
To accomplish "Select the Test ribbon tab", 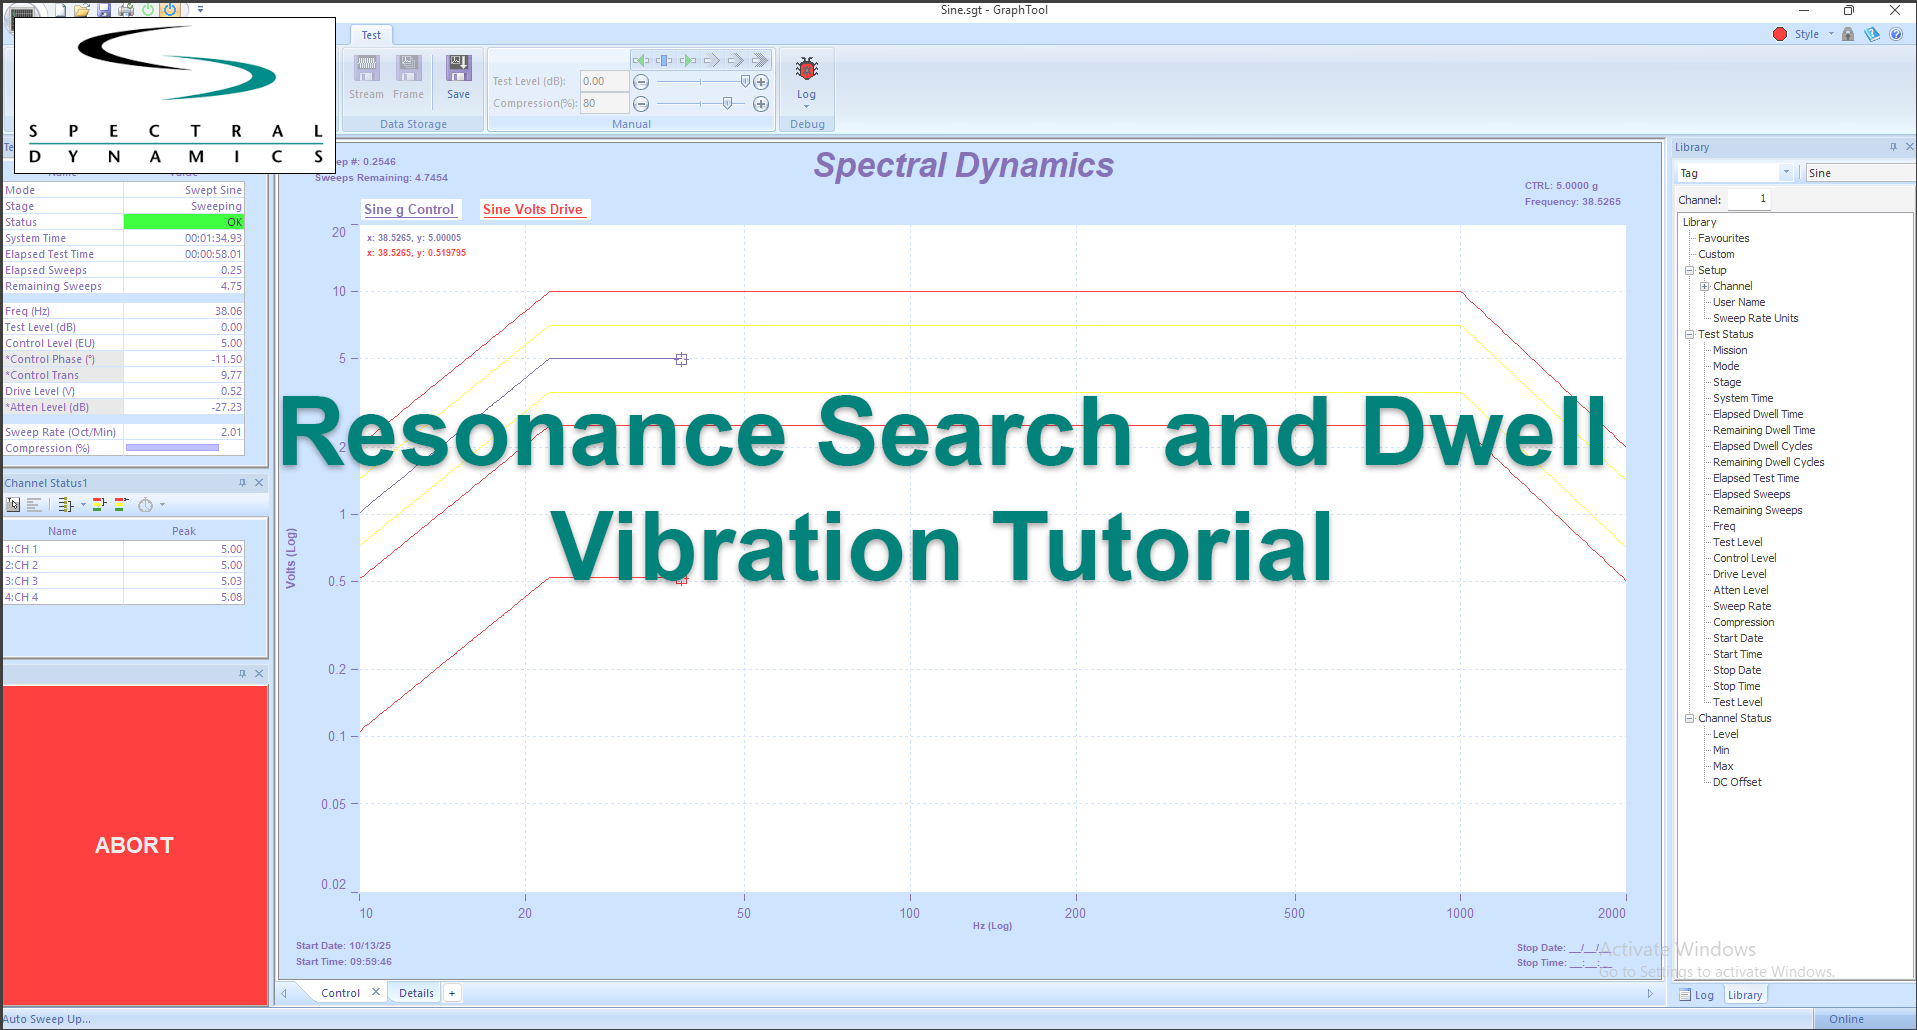I will pos(372,34).
